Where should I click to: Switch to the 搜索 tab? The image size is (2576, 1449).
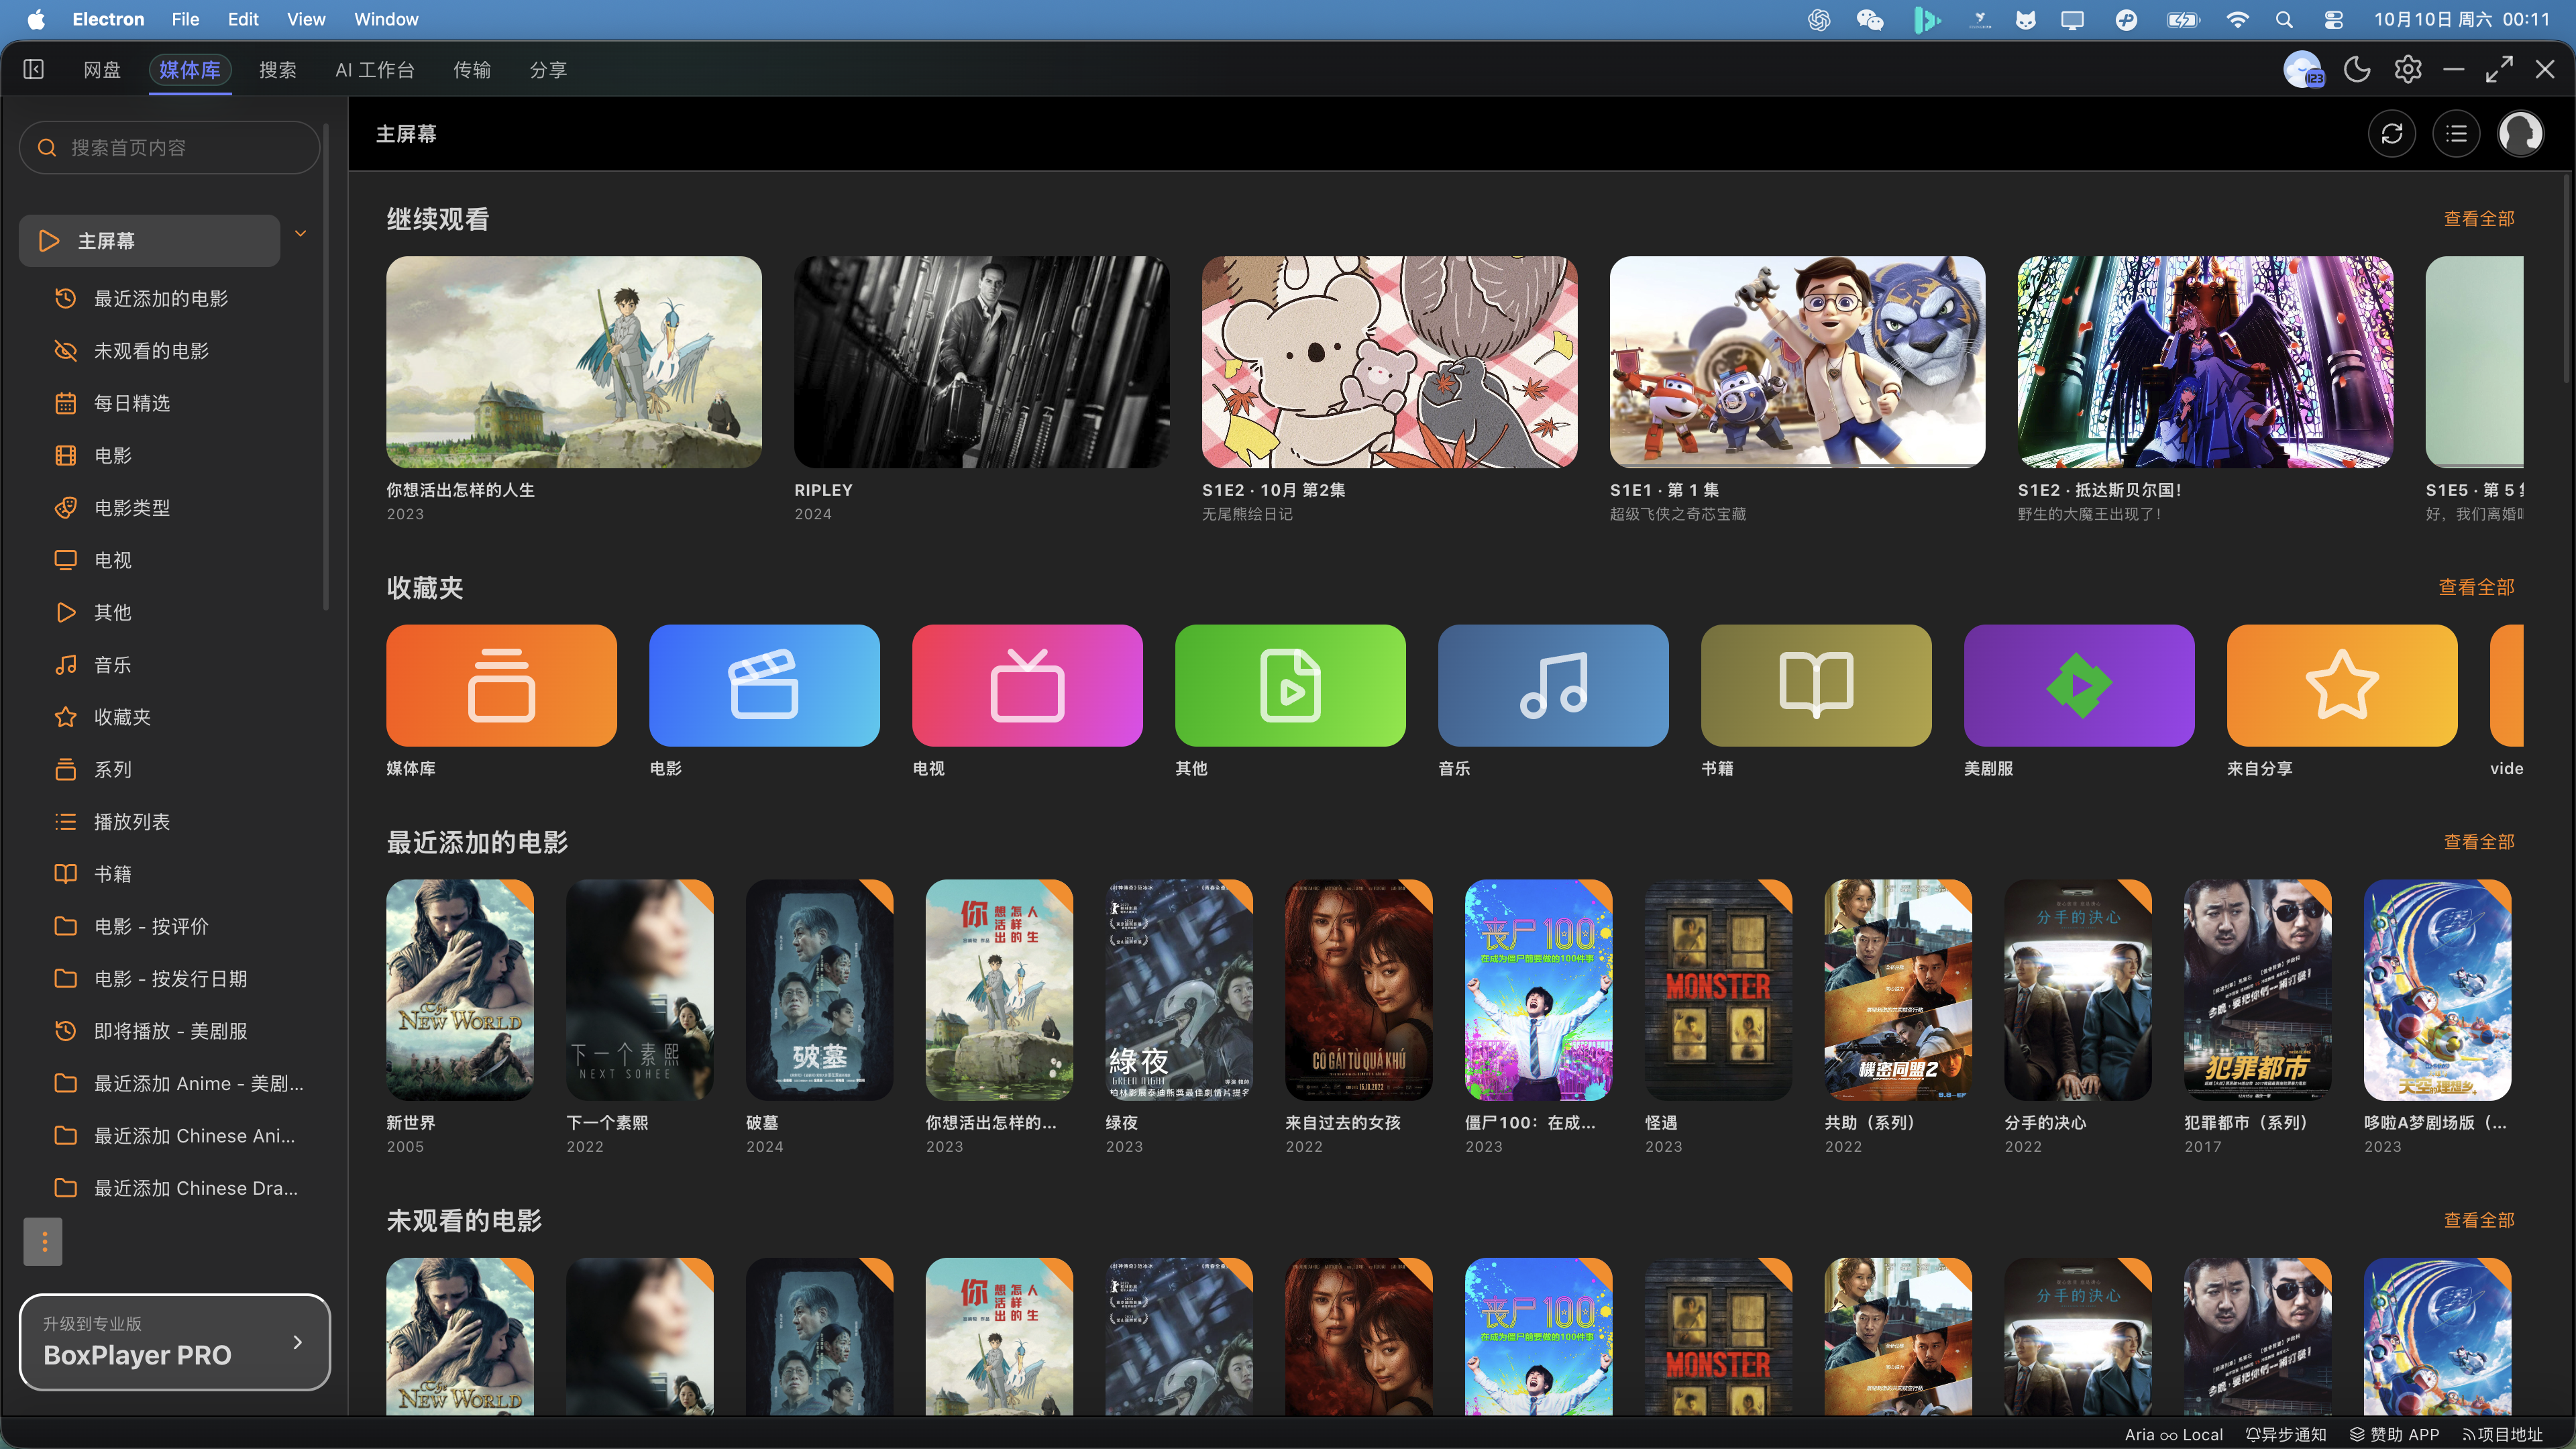click(x=278, y=70)
